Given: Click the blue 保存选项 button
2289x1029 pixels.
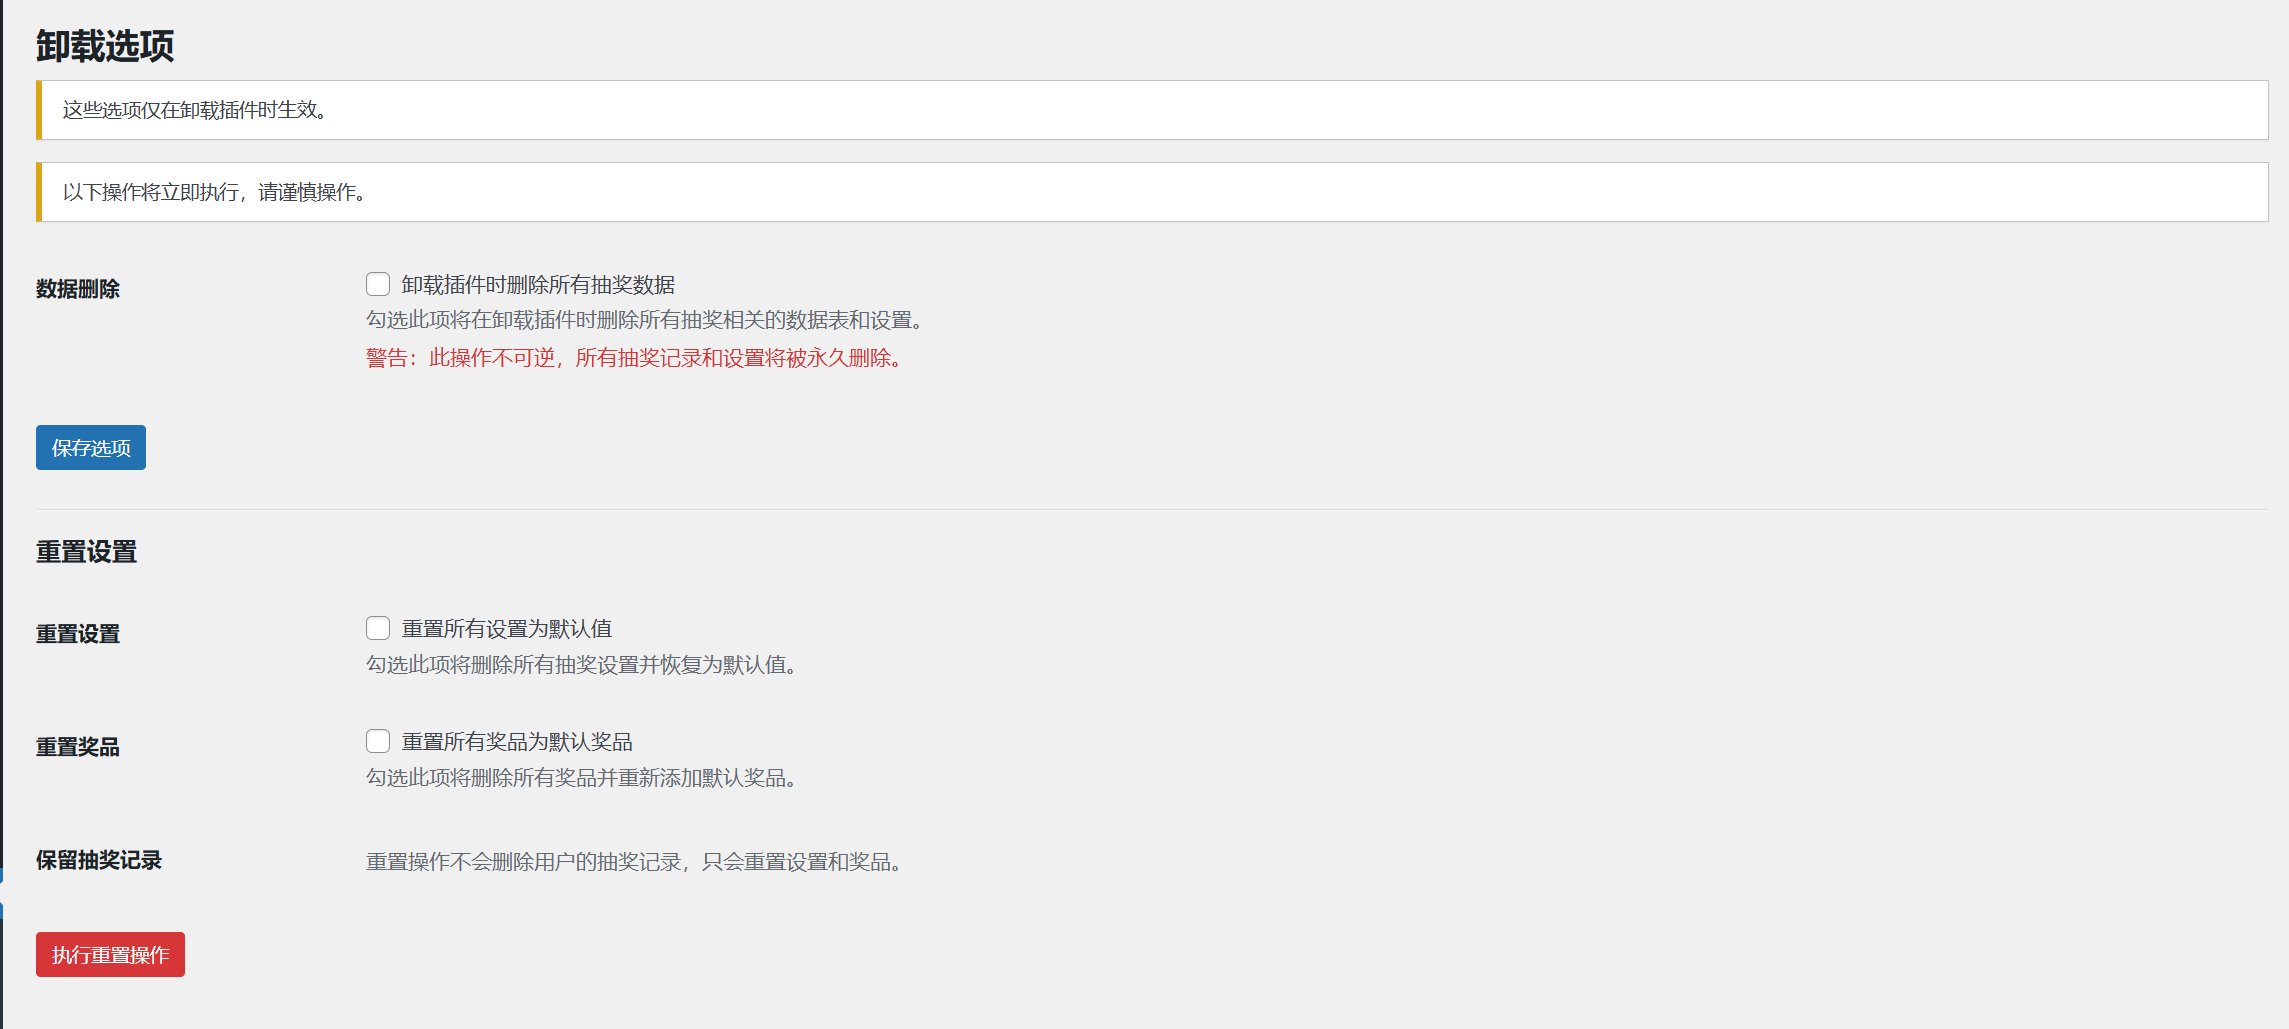Looking at the screenshot, I should 91,447.
